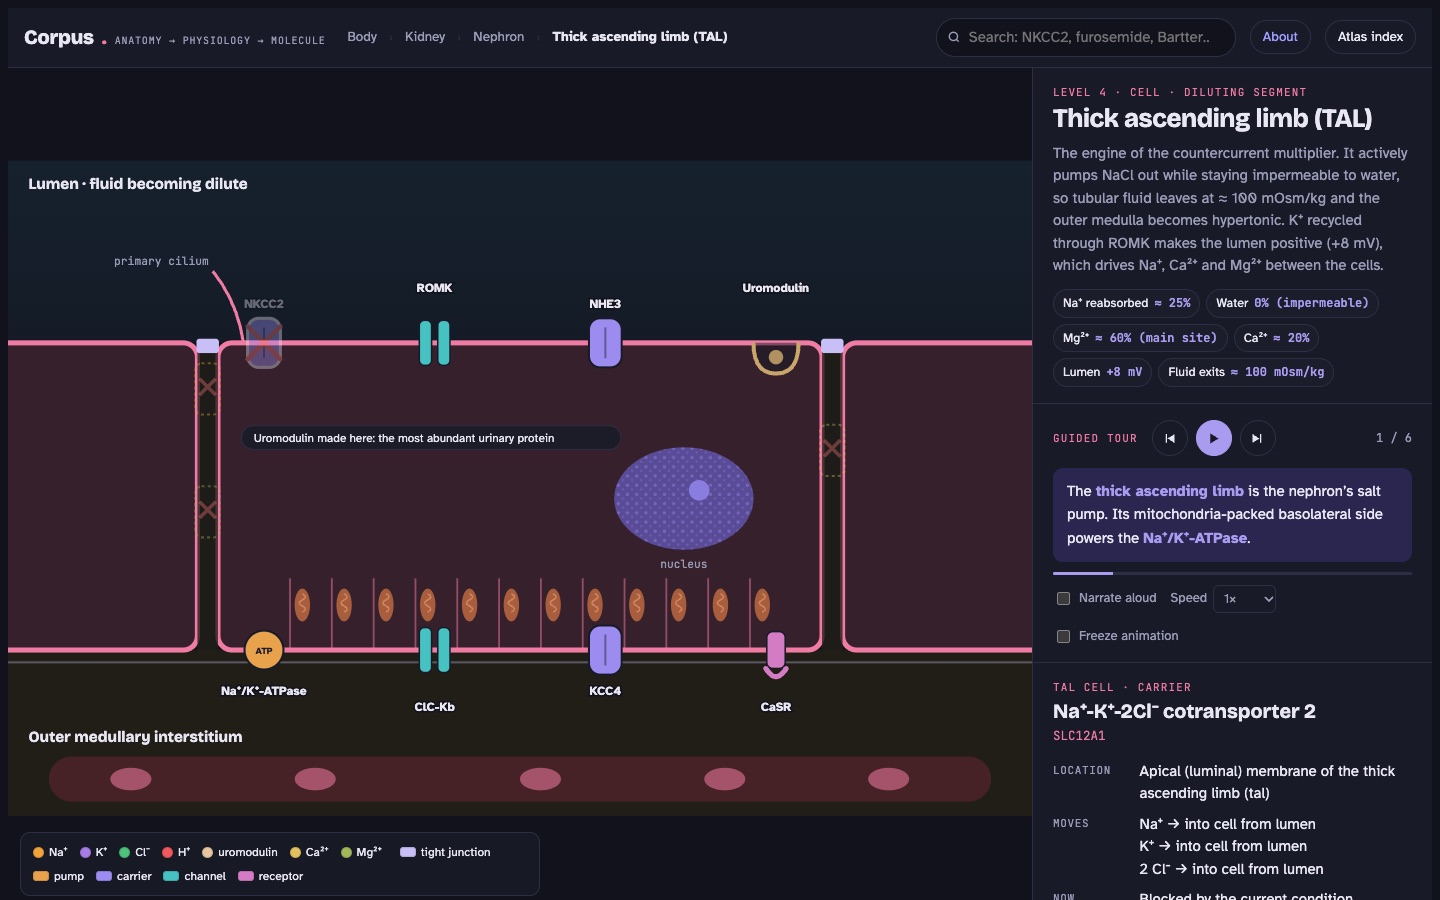Screen dimensions: 1440x900
Task: Click the apical ROMK channel icon
Action: [435, 343]
